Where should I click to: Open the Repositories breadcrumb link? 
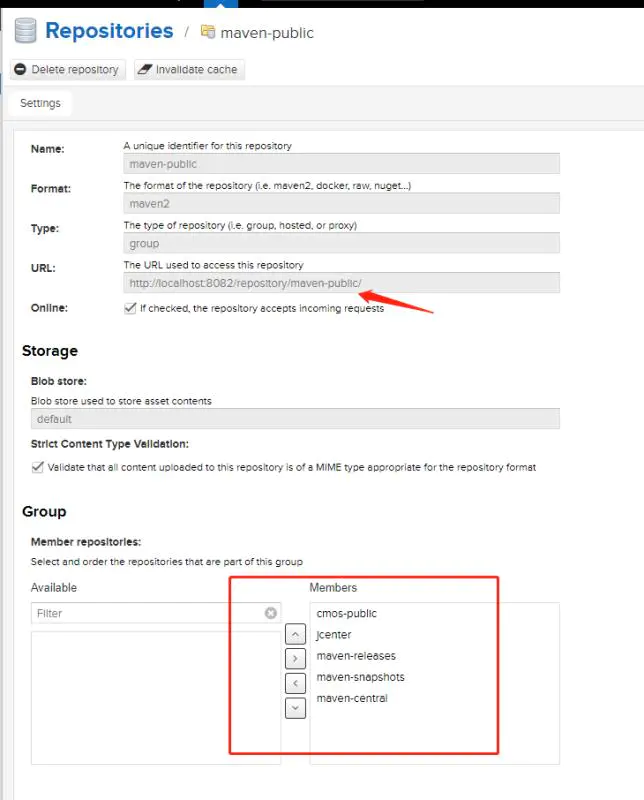pyautogui.click(x=109, y=31)
